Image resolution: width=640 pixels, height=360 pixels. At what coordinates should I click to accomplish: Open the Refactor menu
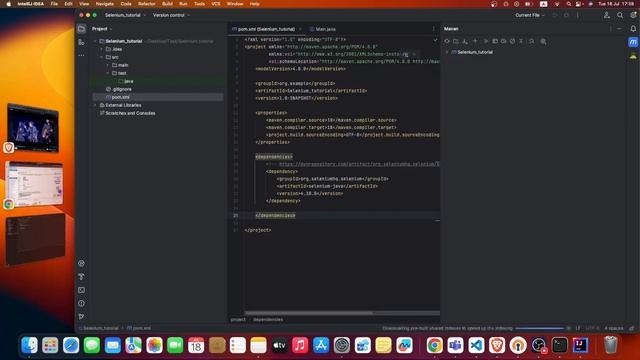click(147, 4)
